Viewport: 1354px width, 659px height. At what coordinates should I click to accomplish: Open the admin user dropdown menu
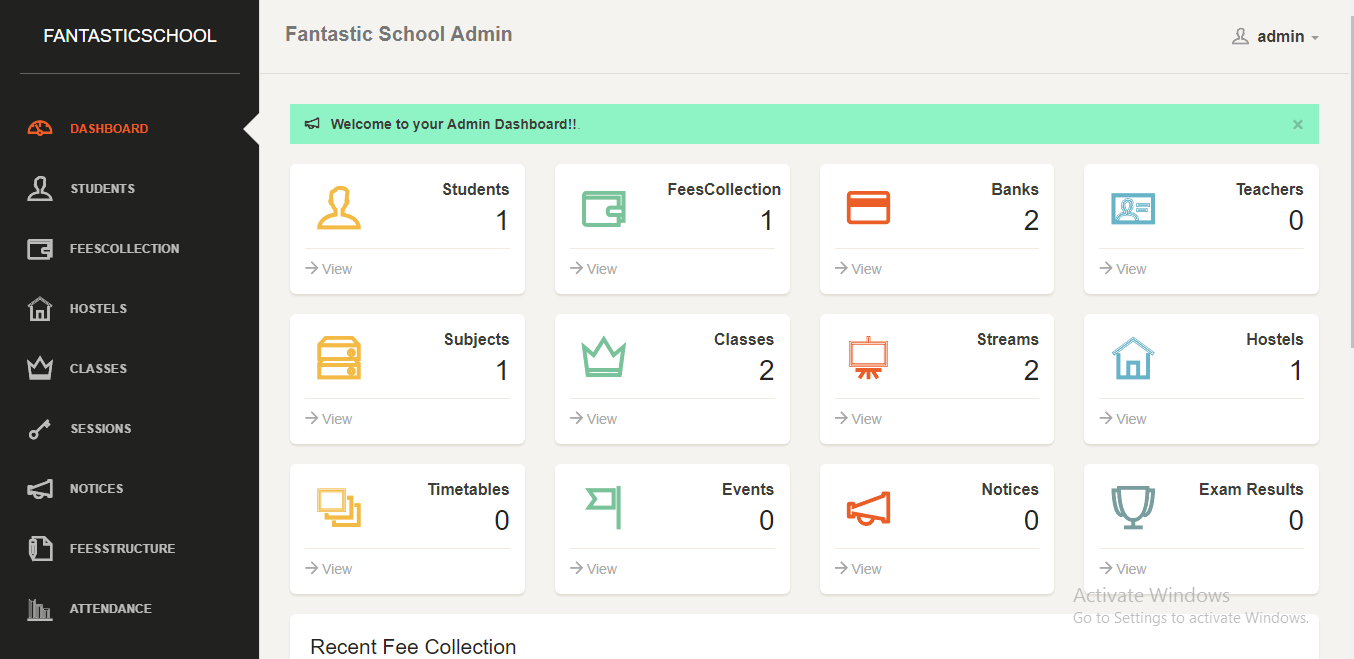tap(1275, 37)
